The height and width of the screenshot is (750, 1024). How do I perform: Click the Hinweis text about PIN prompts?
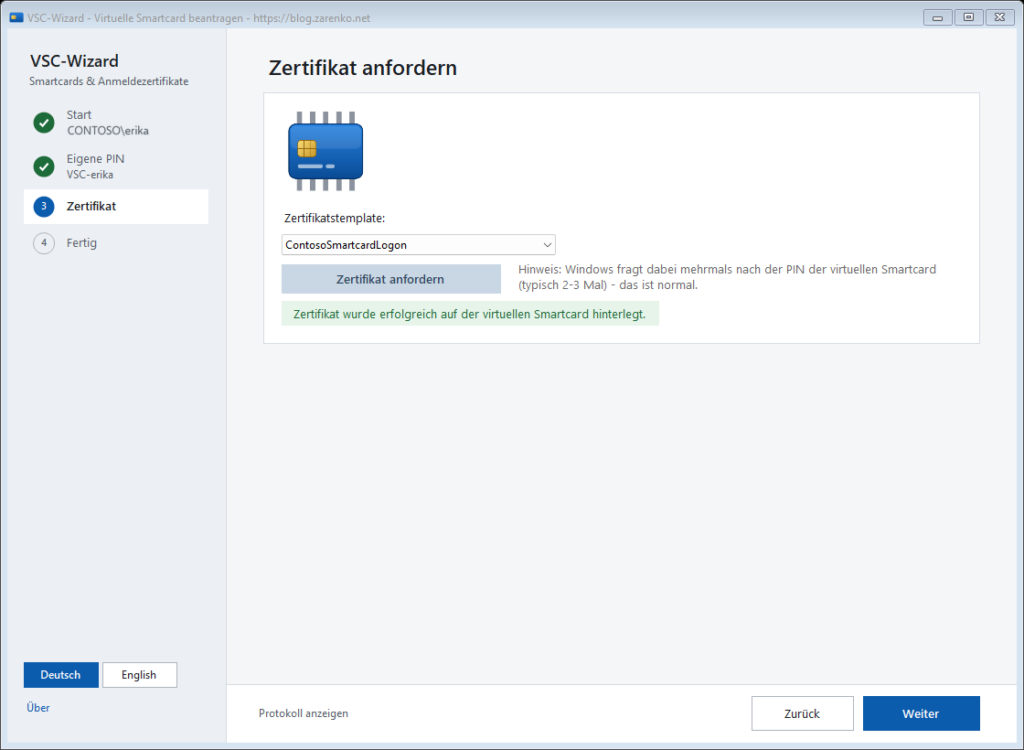click(727, 277)
